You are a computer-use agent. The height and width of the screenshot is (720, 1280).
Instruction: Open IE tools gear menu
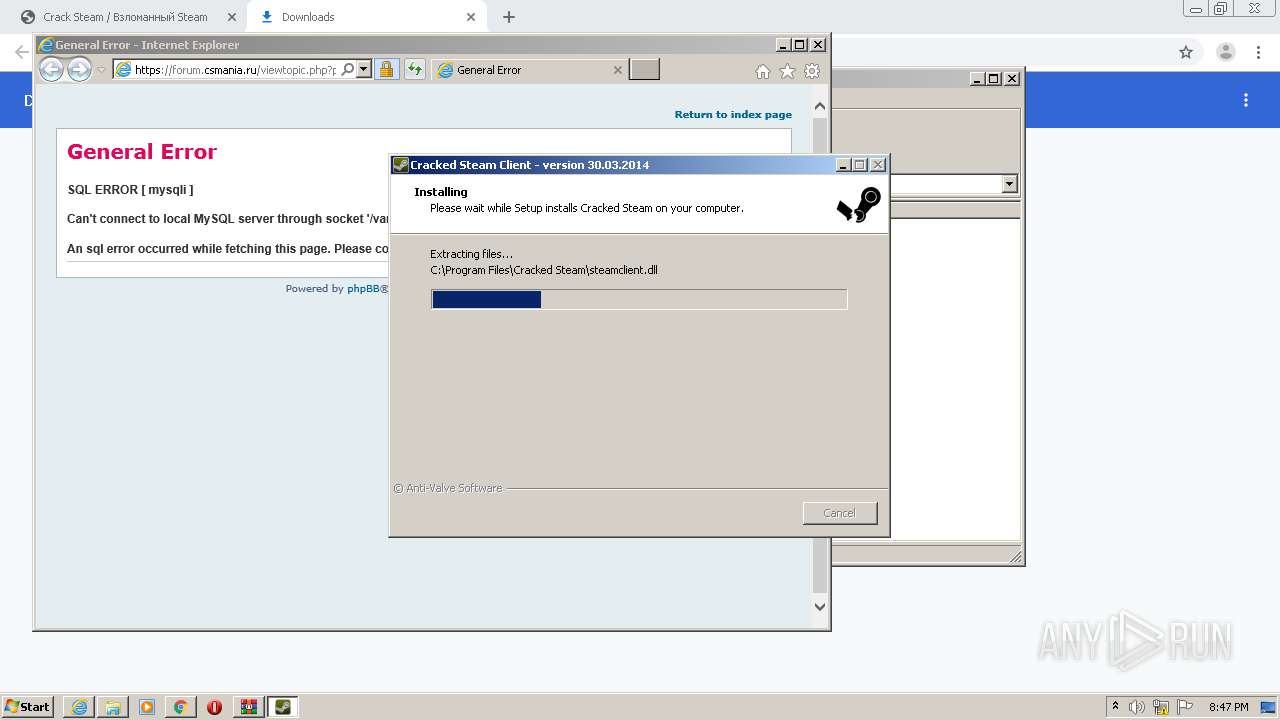812,71
